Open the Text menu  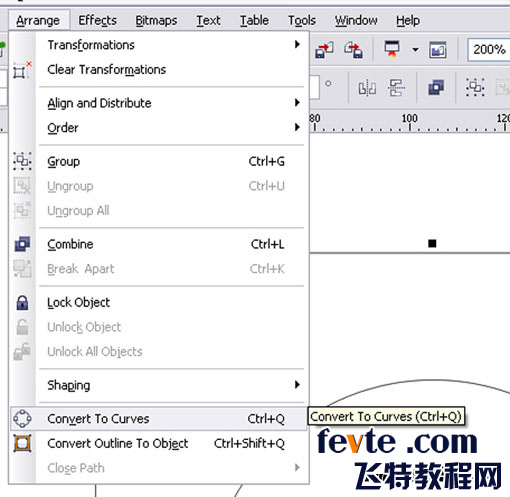pos(208,21)
